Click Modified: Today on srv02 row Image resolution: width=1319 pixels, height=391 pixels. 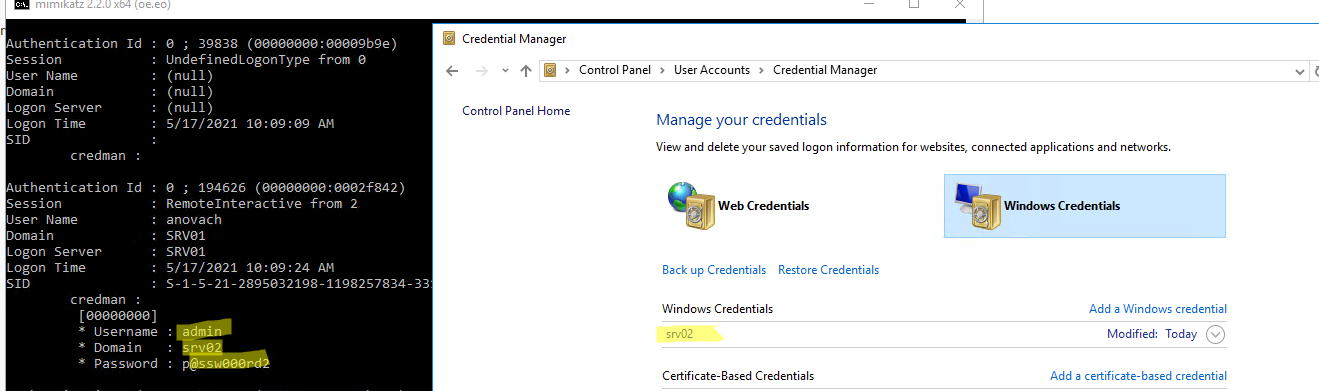coord(1152,334)
